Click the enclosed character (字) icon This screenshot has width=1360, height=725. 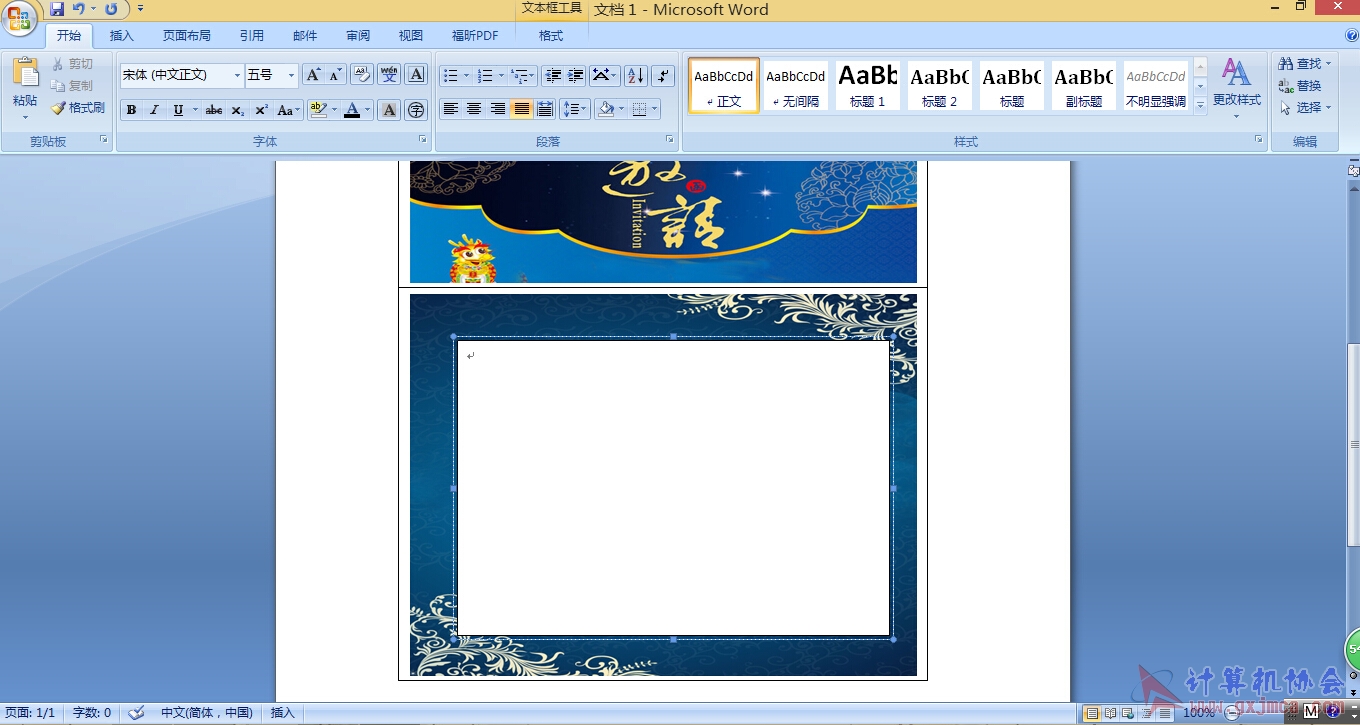(417, 110)
